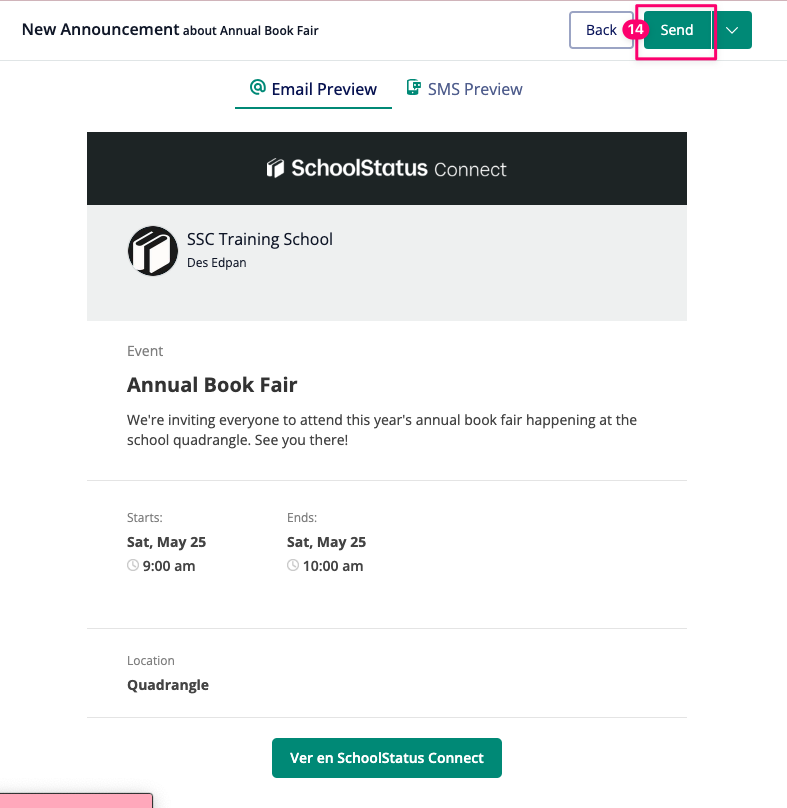
Task: Click the SMS phone icon
Action: coord(413,88)
